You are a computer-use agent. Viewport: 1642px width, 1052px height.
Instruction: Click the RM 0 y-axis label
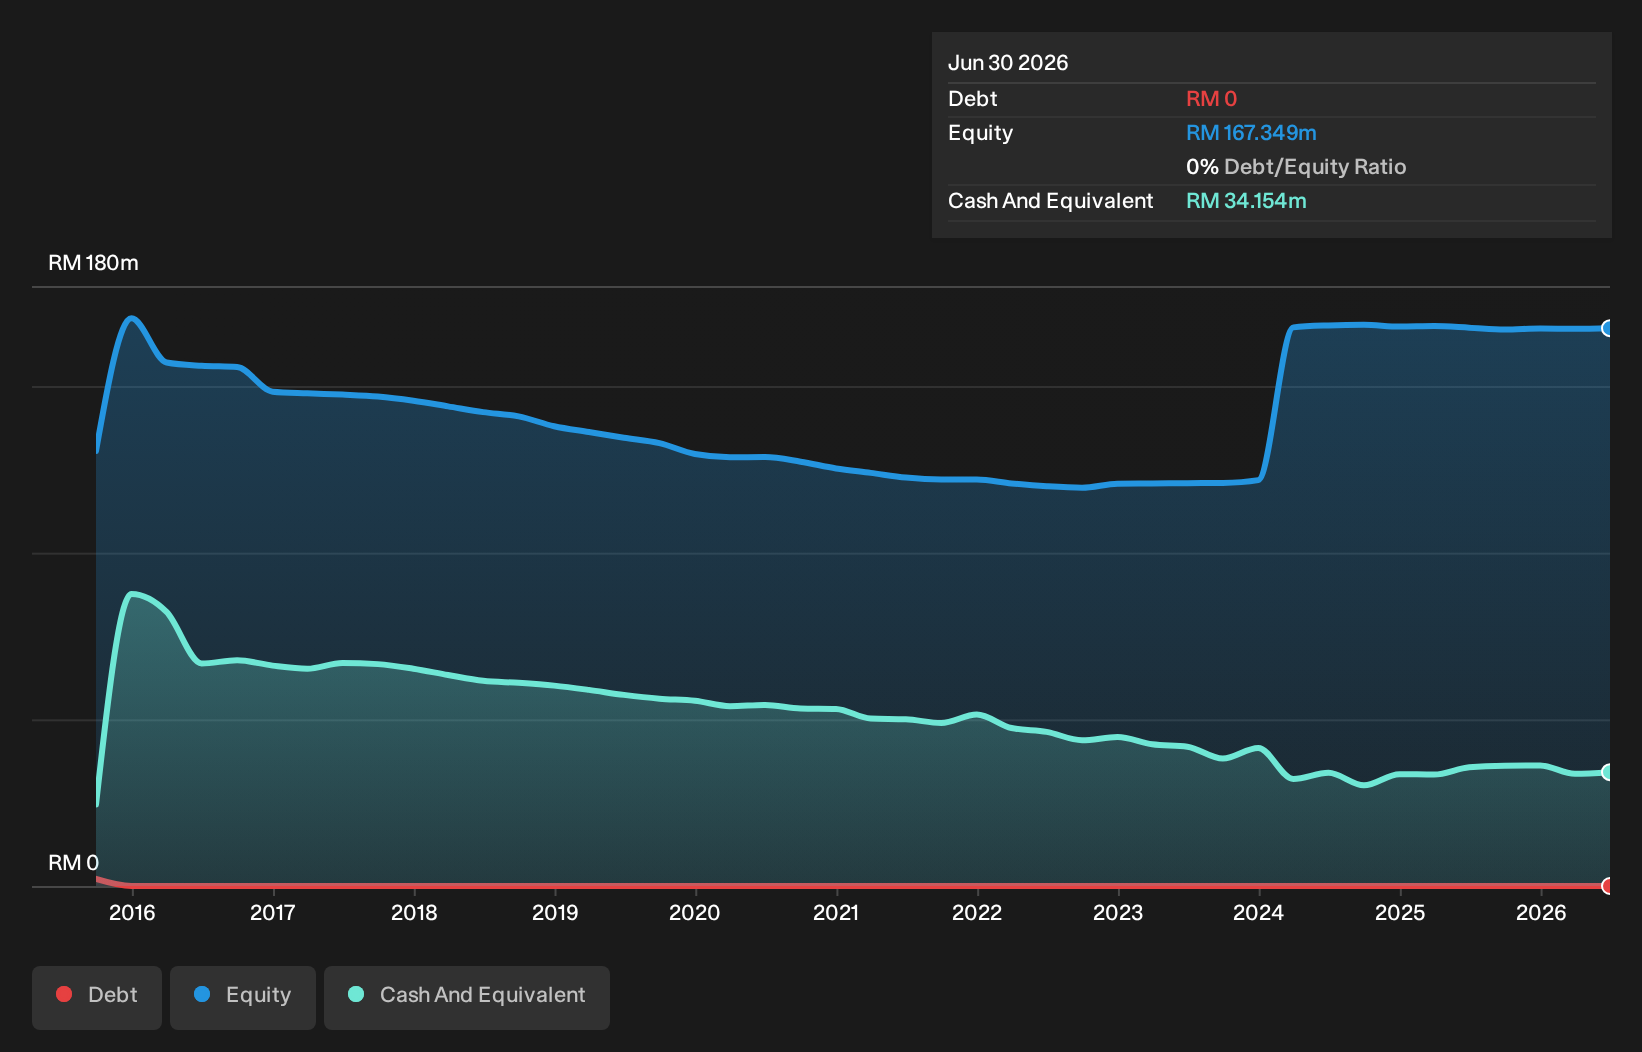pyautogui.click(x=73, y=862)
